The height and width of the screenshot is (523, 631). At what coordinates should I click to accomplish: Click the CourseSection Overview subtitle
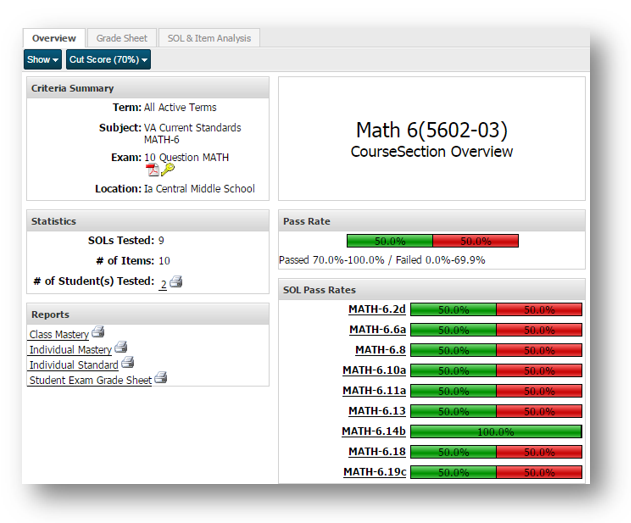point(432,152)
